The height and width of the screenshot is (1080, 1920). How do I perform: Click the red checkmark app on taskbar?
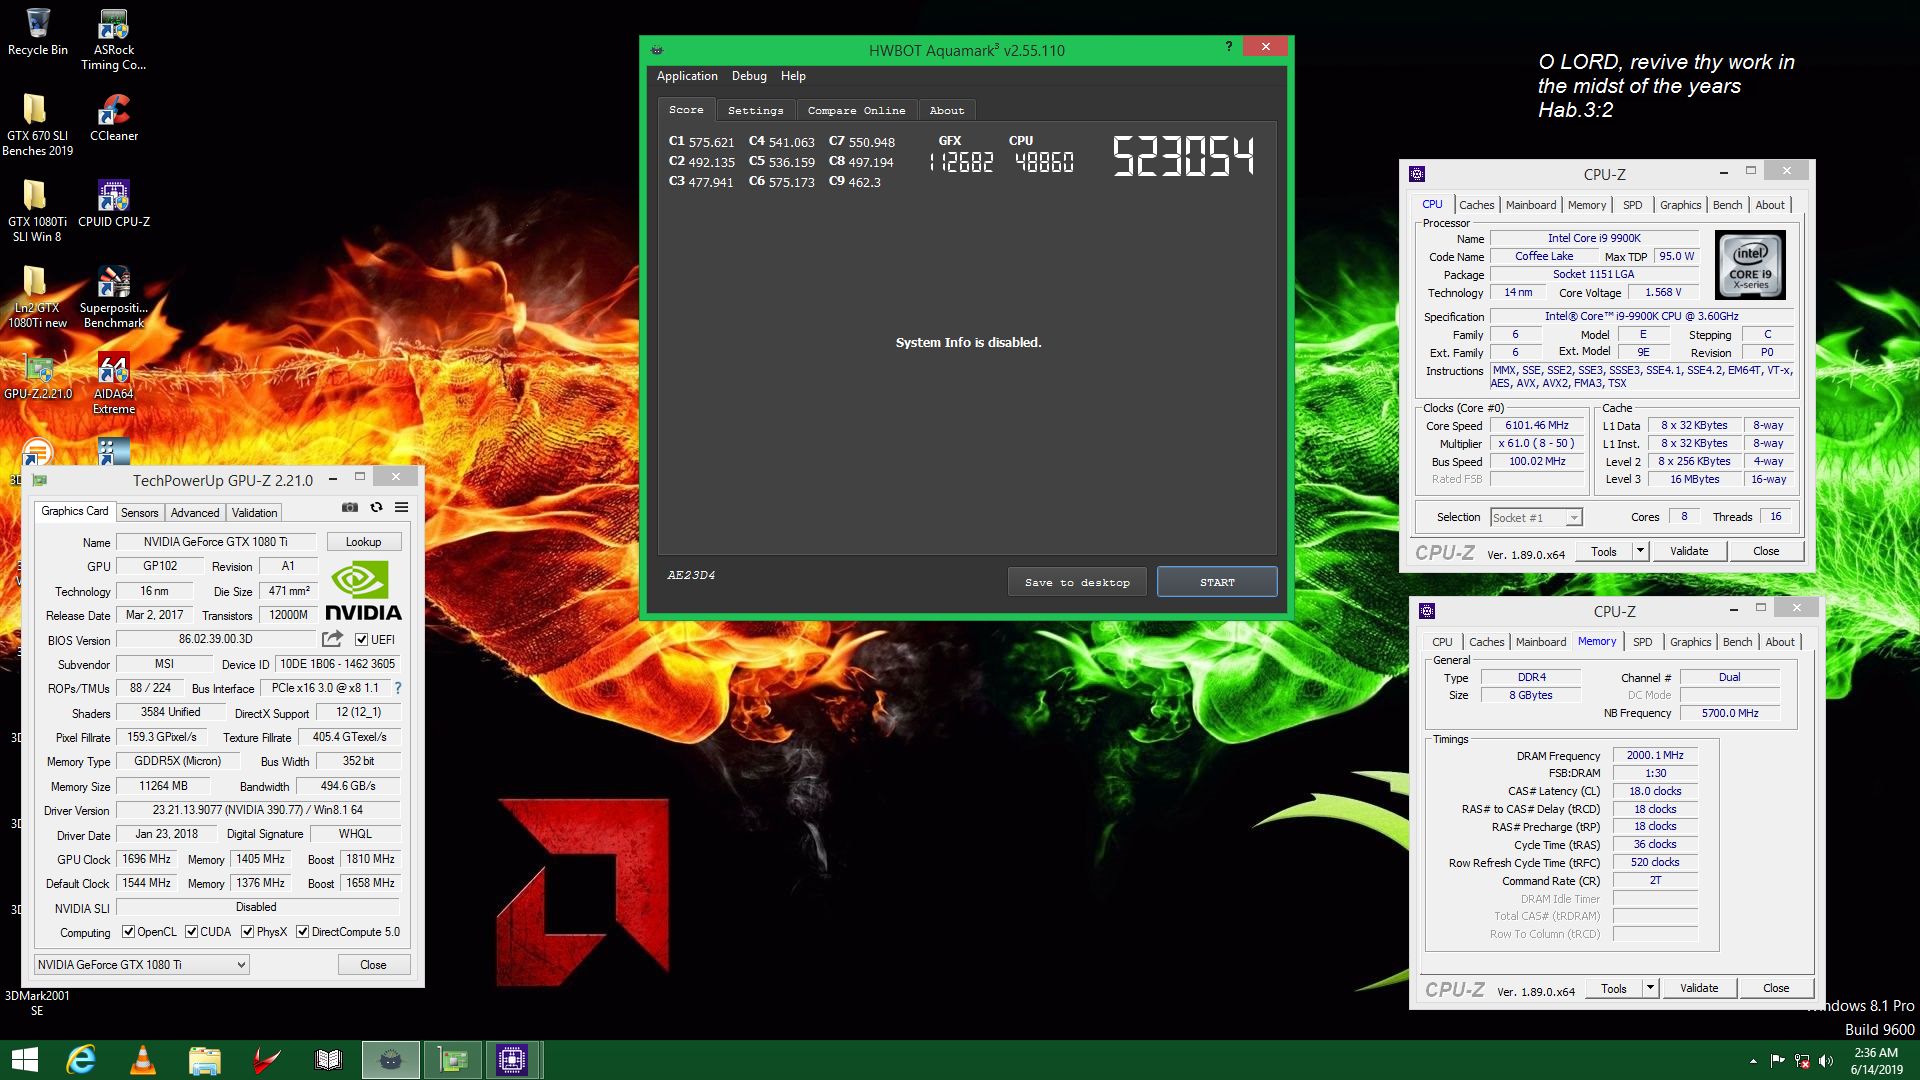(x=266, y=1060)
